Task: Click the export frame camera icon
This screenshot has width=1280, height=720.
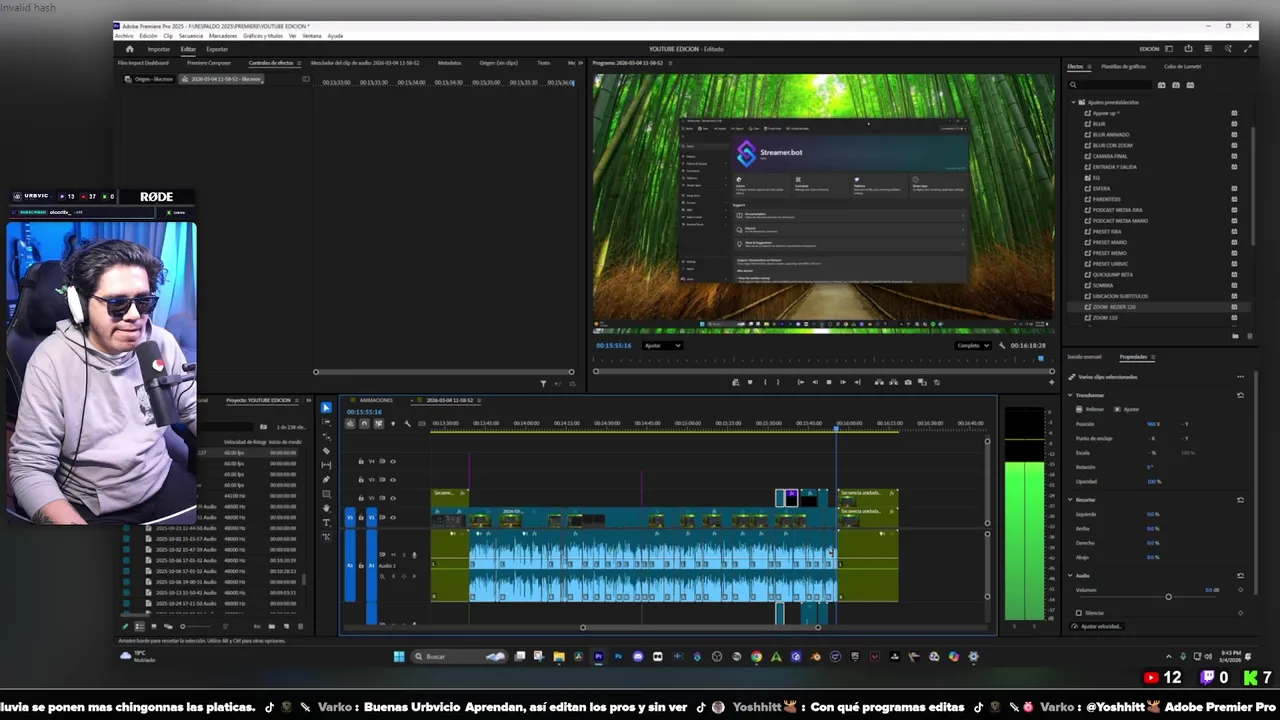Action: point(908,382)
